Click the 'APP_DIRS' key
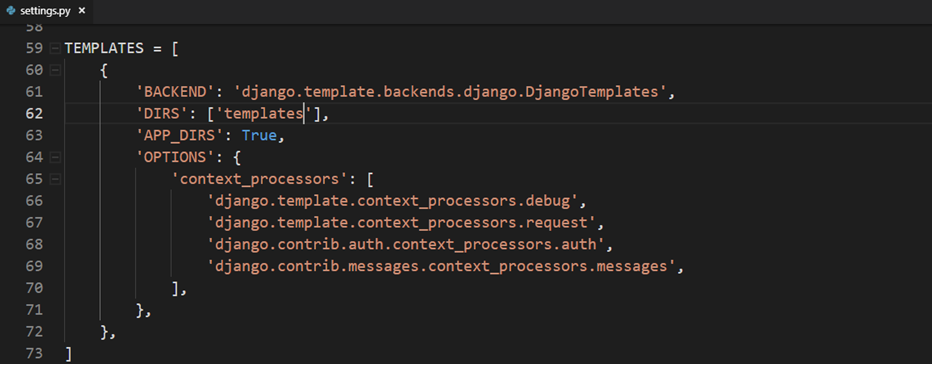This screenshot has width=932, height=366. (x=181, y=135)
